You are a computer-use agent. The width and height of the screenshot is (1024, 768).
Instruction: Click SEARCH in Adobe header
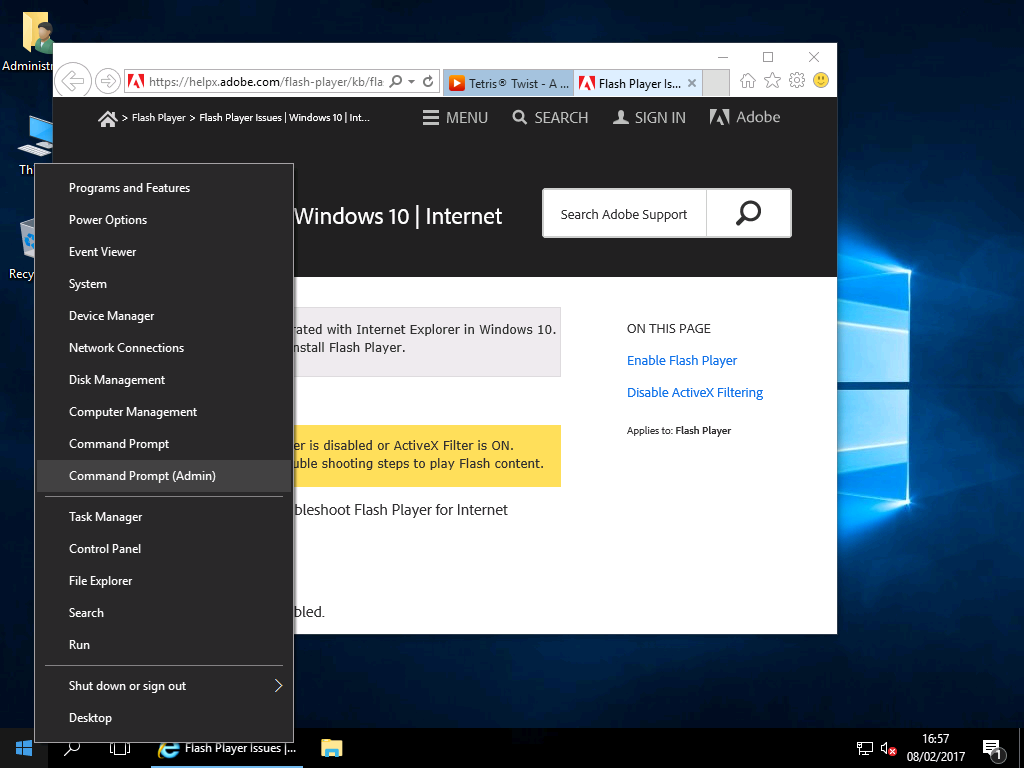551,118
